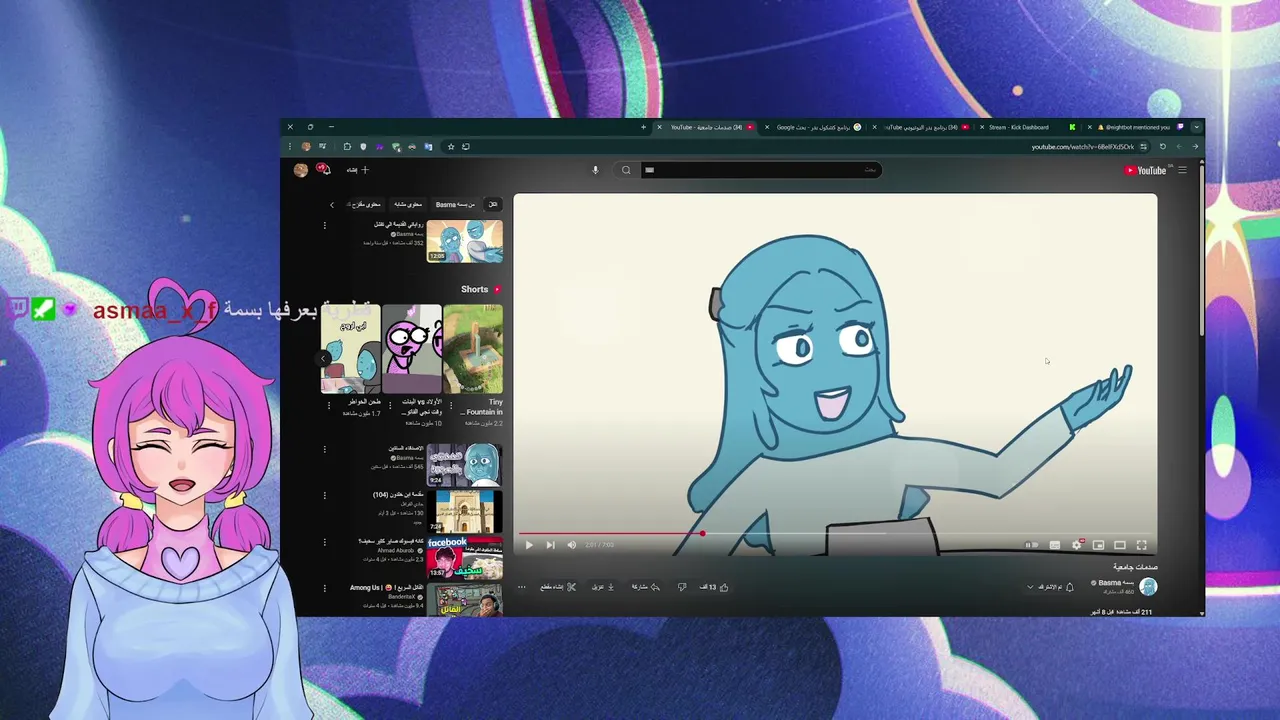Open the share button under the video

[x=646, y=587]
